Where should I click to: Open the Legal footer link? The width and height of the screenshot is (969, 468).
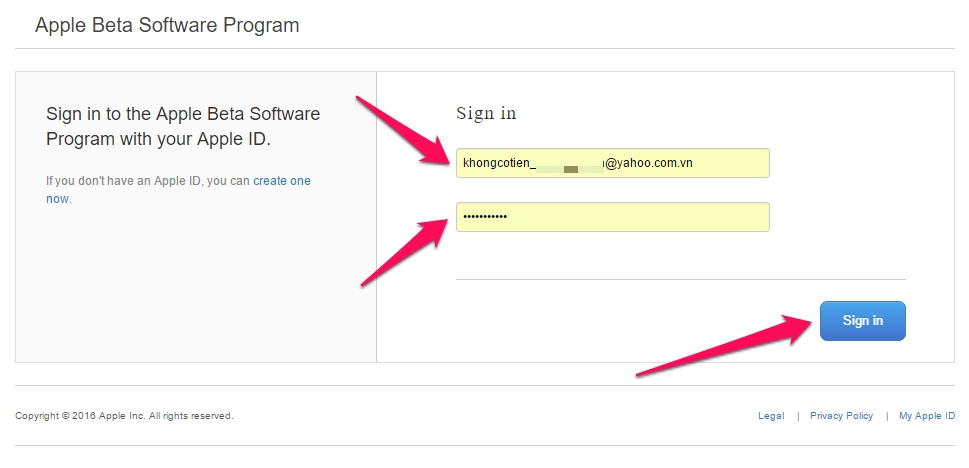(x=771, y=416)
